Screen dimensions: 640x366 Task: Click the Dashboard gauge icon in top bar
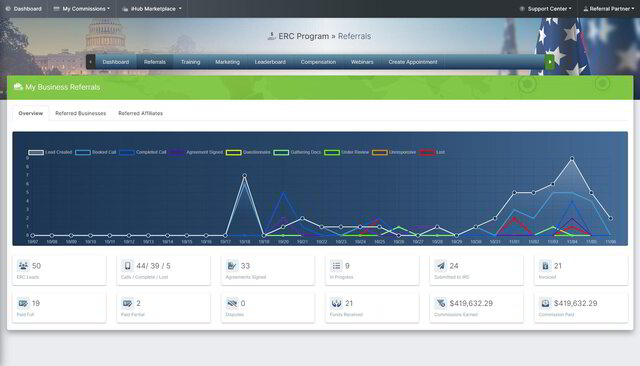pyautogui.click(x=8, y=9)
